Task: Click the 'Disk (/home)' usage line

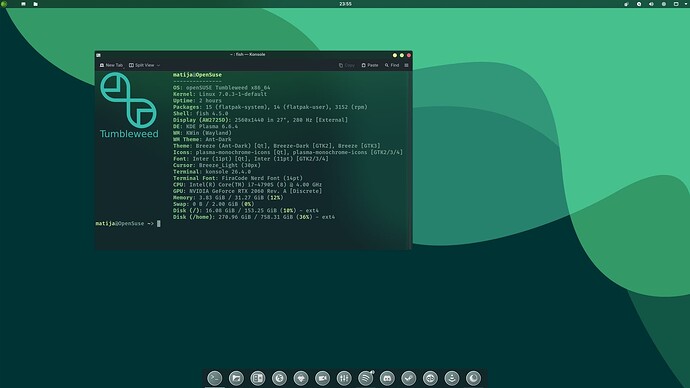Action: click(x=254, y=217)
